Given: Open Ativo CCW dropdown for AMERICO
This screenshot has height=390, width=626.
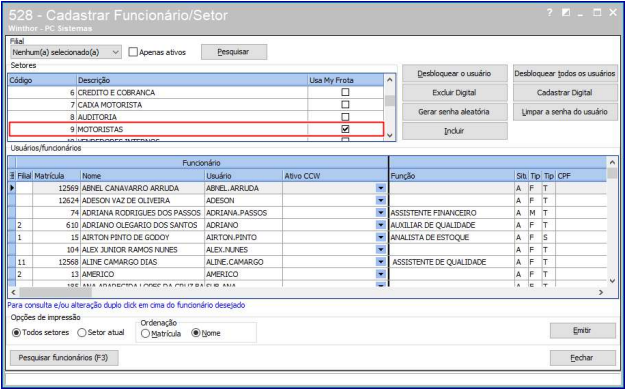Looking at the screenshot, I should click(x=381, y=275).
